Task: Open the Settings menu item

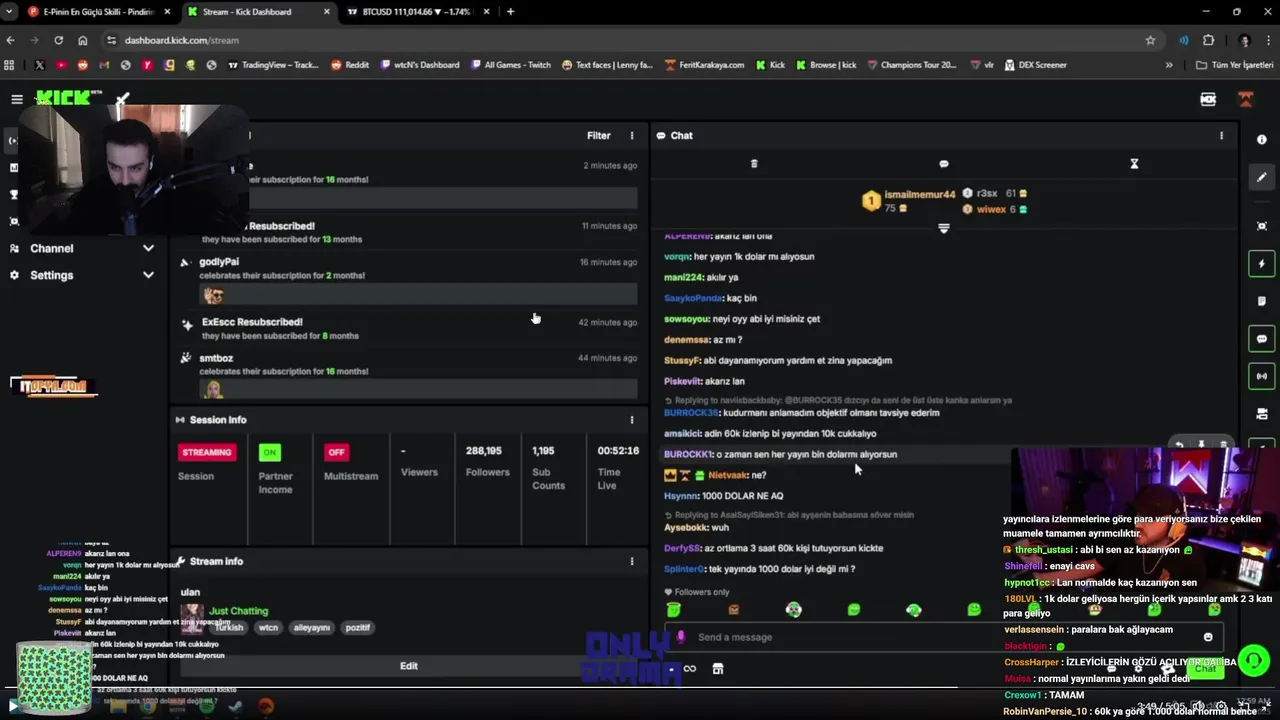Action: coord(80,275)
